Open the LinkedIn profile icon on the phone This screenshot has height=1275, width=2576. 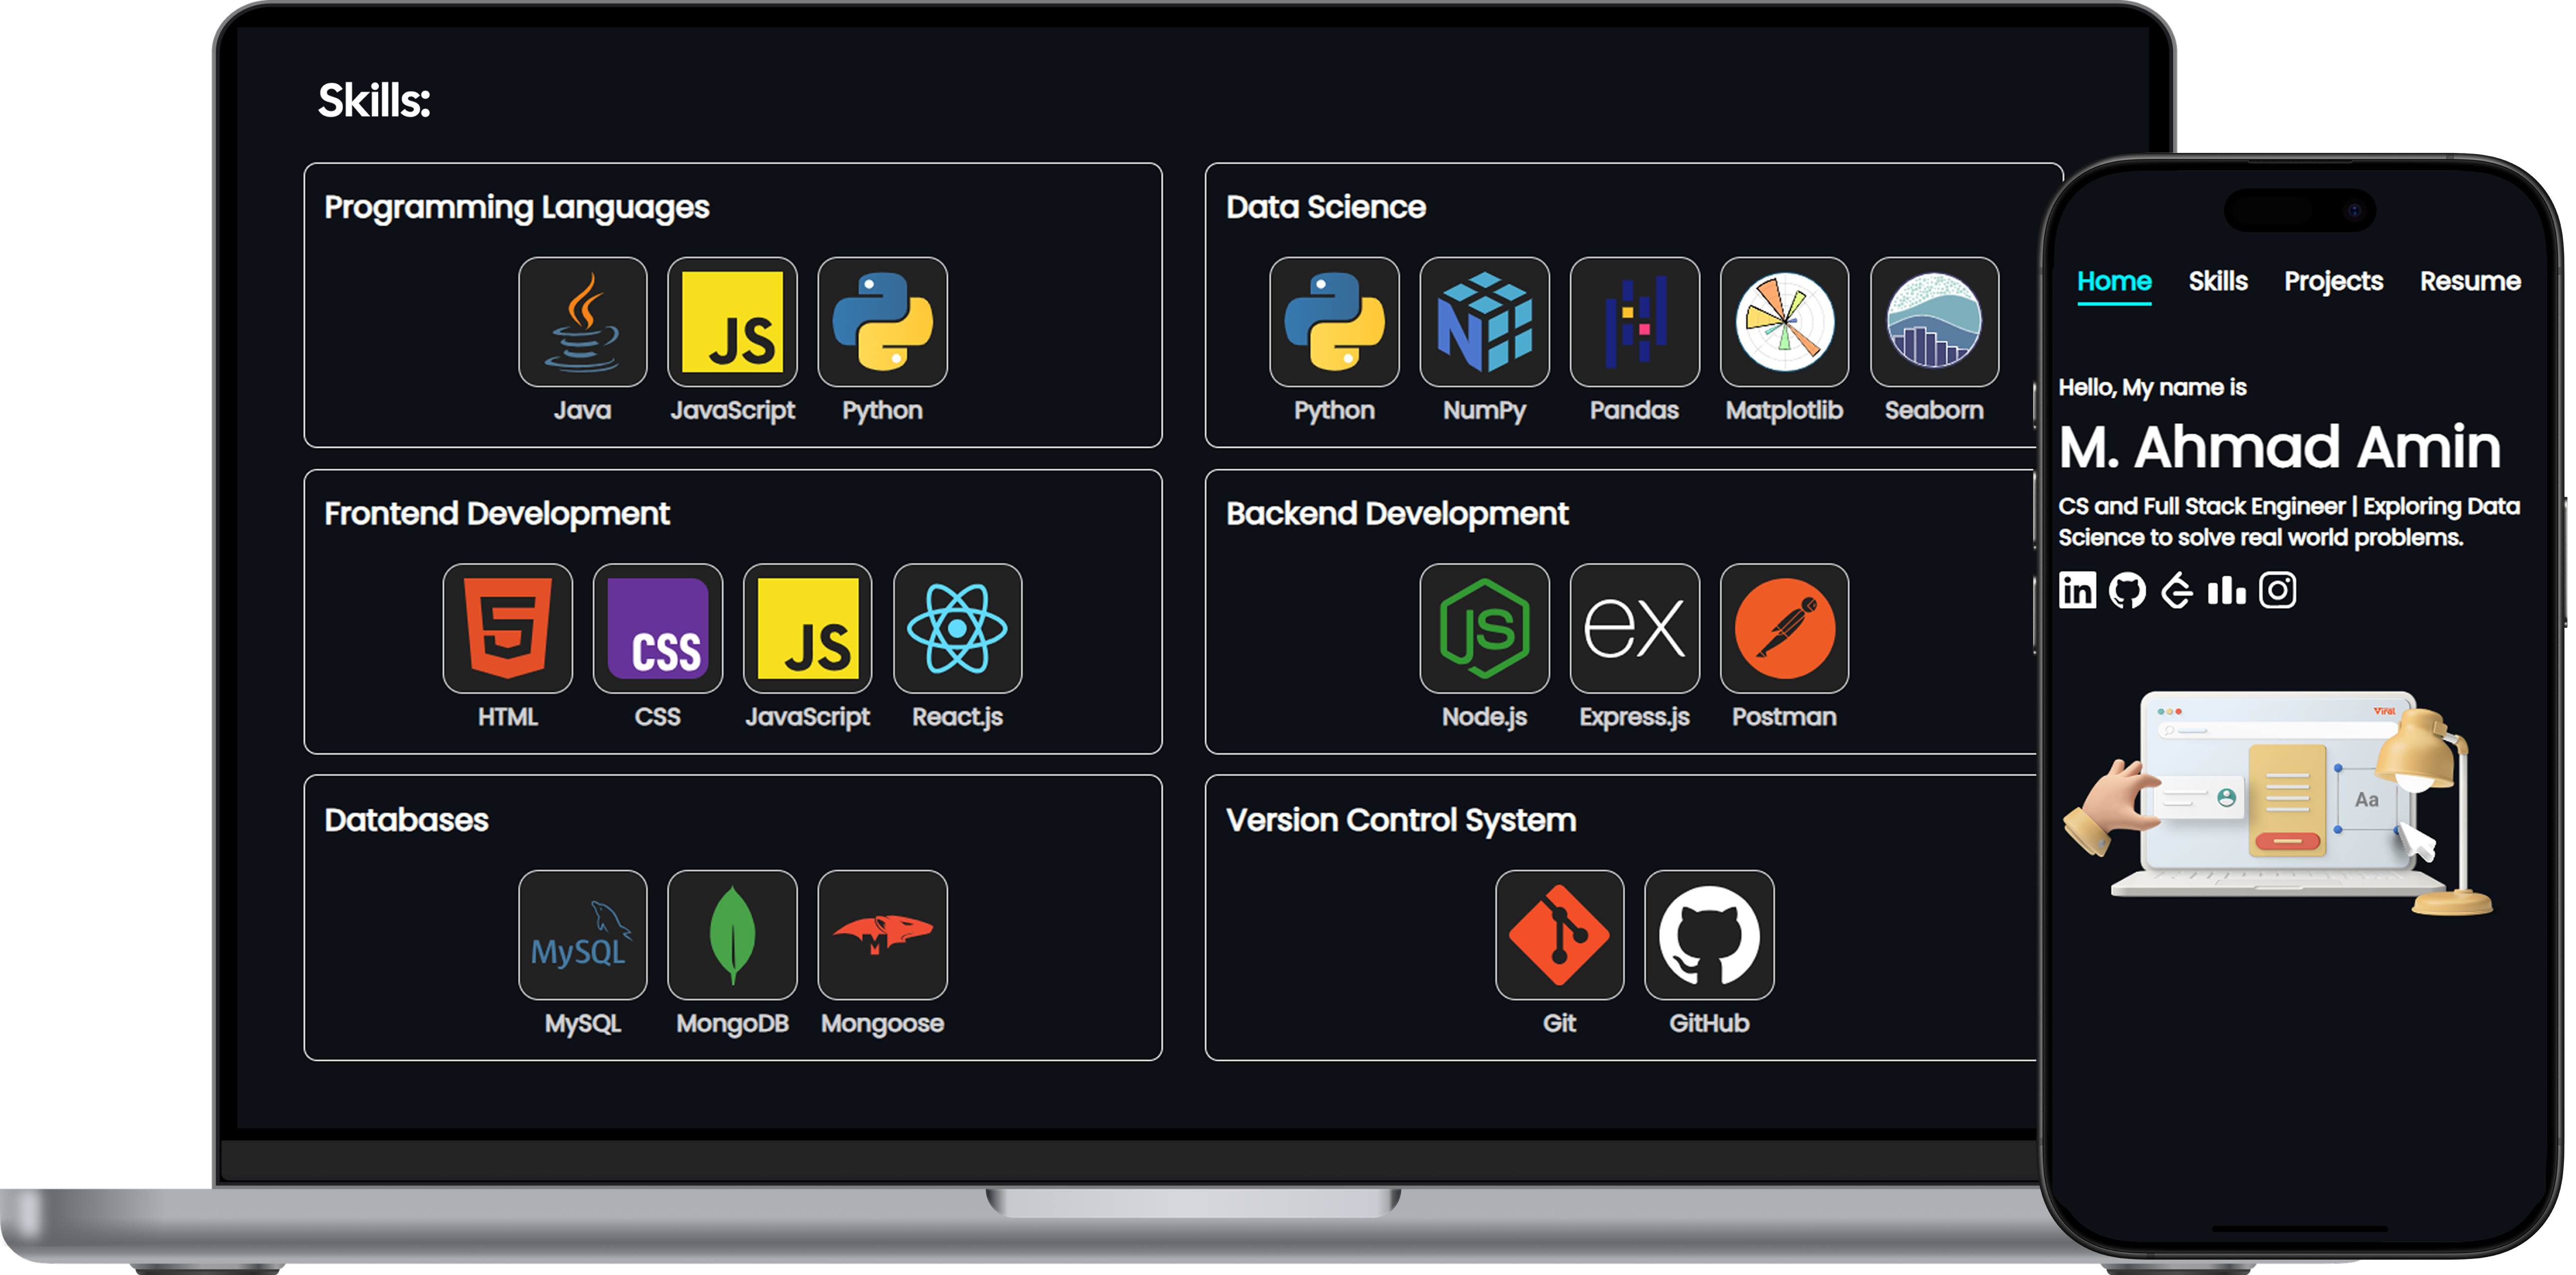point(2077,590)
